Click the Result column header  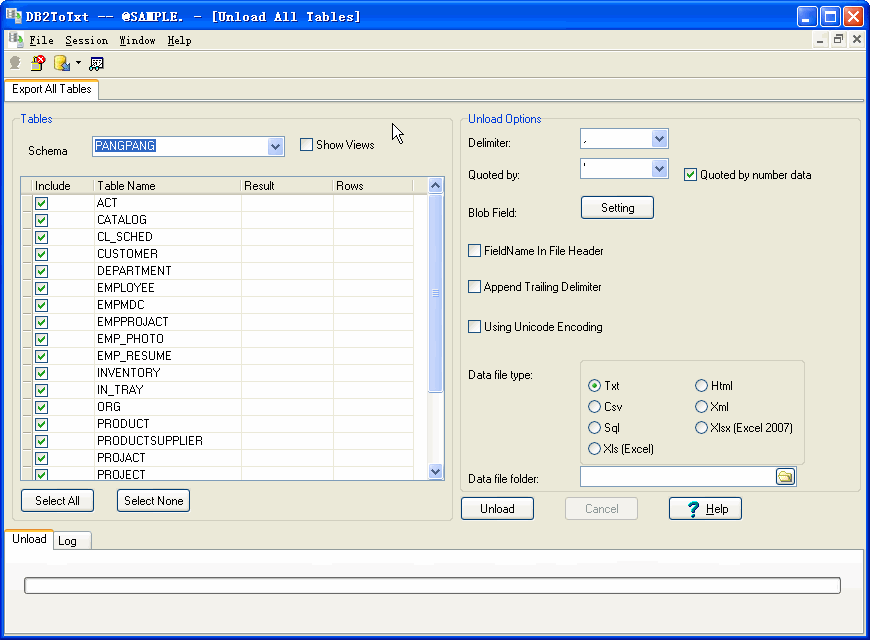(x=287, y=186)
